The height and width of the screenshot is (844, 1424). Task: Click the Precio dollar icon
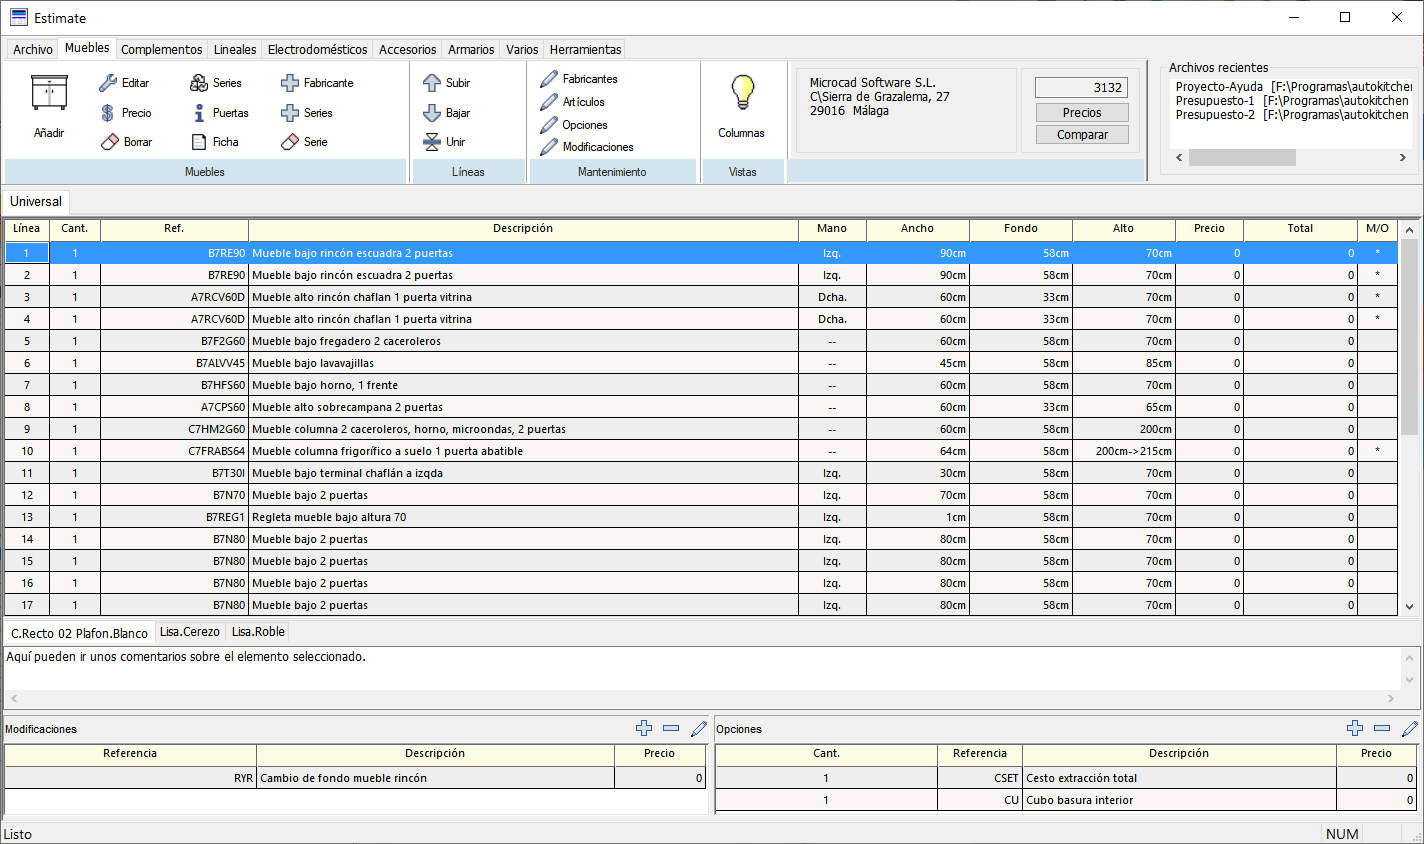click(x=108, y=113)
